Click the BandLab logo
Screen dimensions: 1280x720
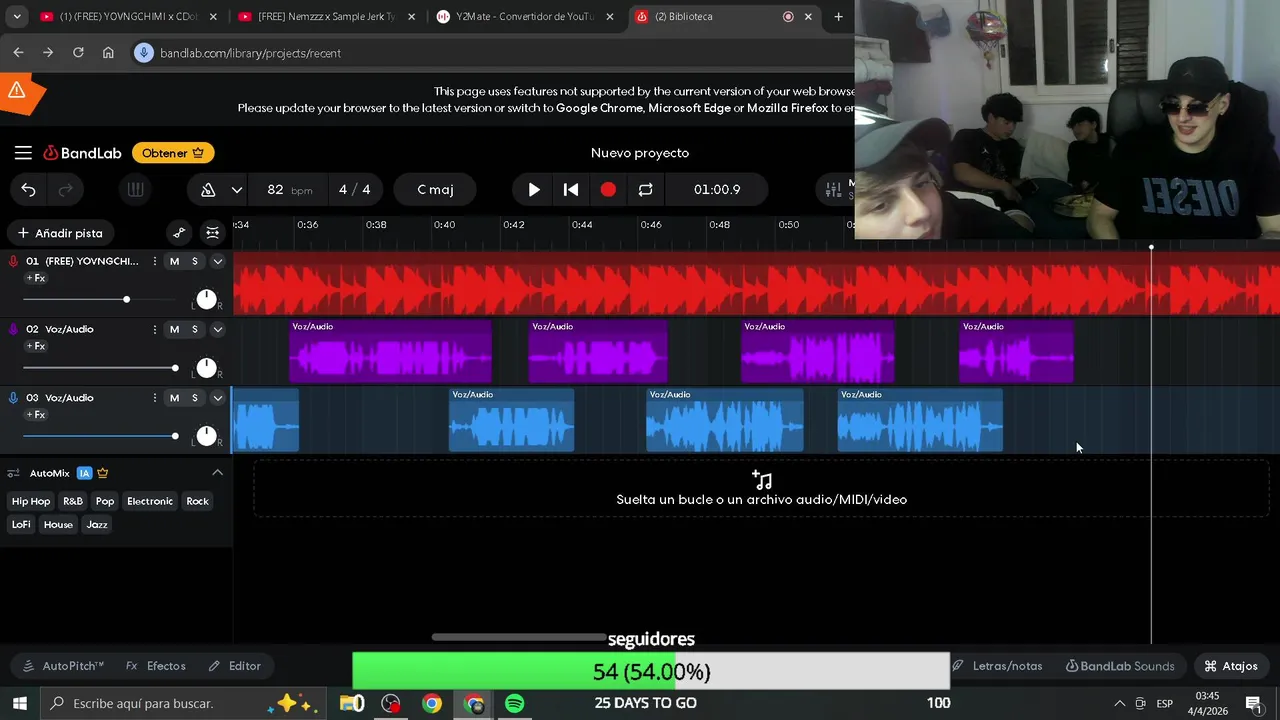[x=82, y=153]
